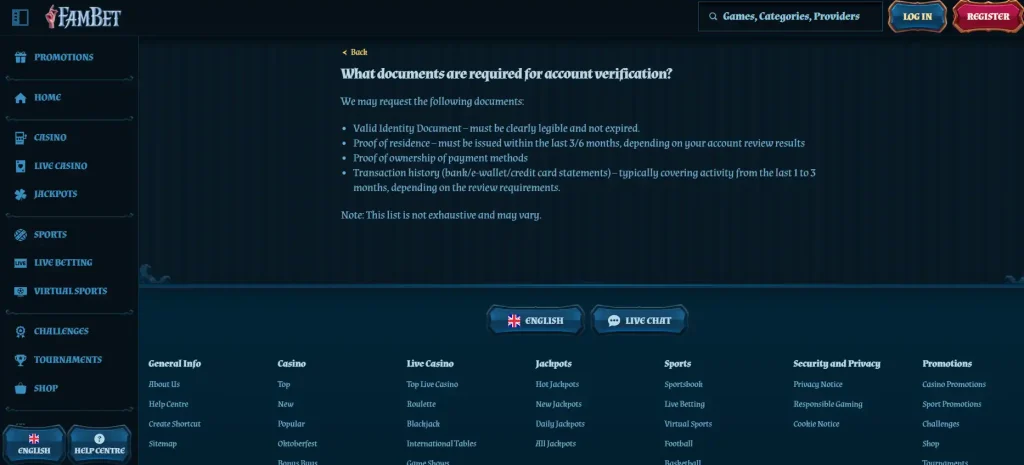Image resolution: width=1024 pixels, height=465 pixels.
Task: Open Create Shortcut footer link
Action: [x=174, y=424]
